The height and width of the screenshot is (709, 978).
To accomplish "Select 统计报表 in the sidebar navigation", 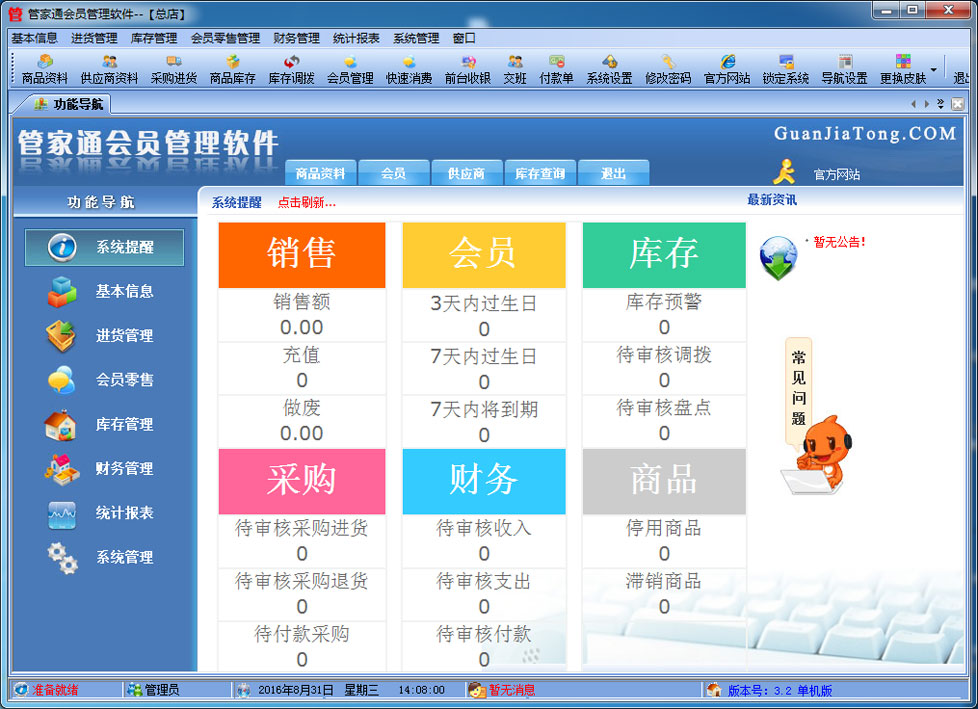I will pyautogui.click(x=103, y=513).
